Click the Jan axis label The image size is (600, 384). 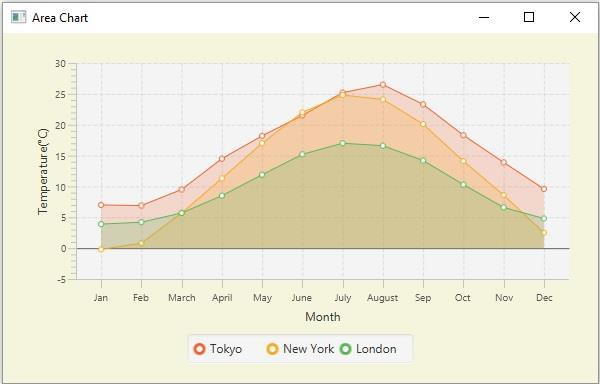[101, 298]
